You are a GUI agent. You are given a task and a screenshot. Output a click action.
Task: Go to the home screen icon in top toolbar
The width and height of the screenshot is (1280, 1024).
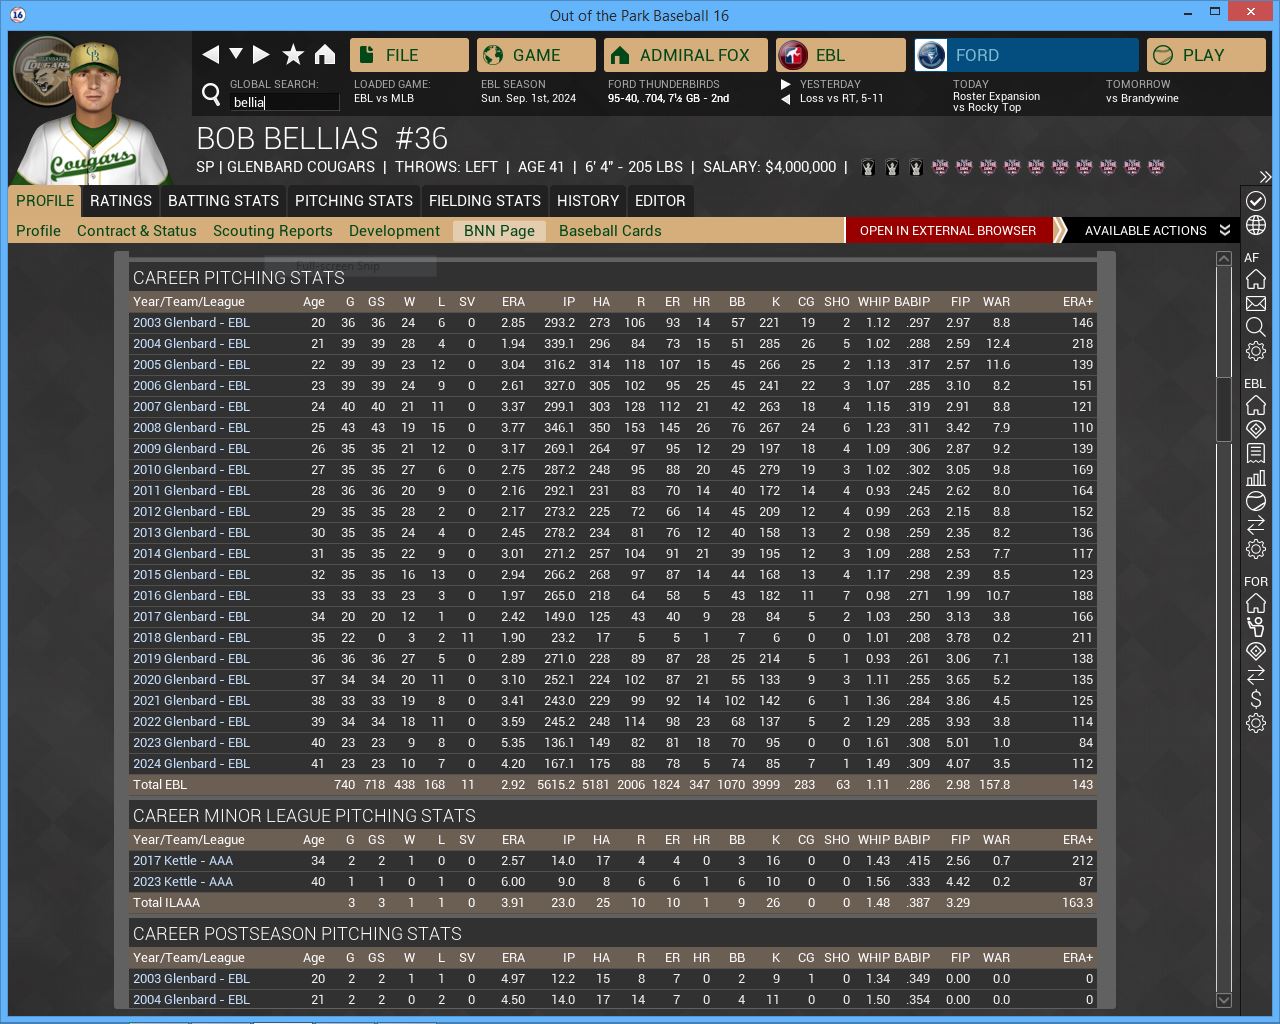click(x=325, y=55)
